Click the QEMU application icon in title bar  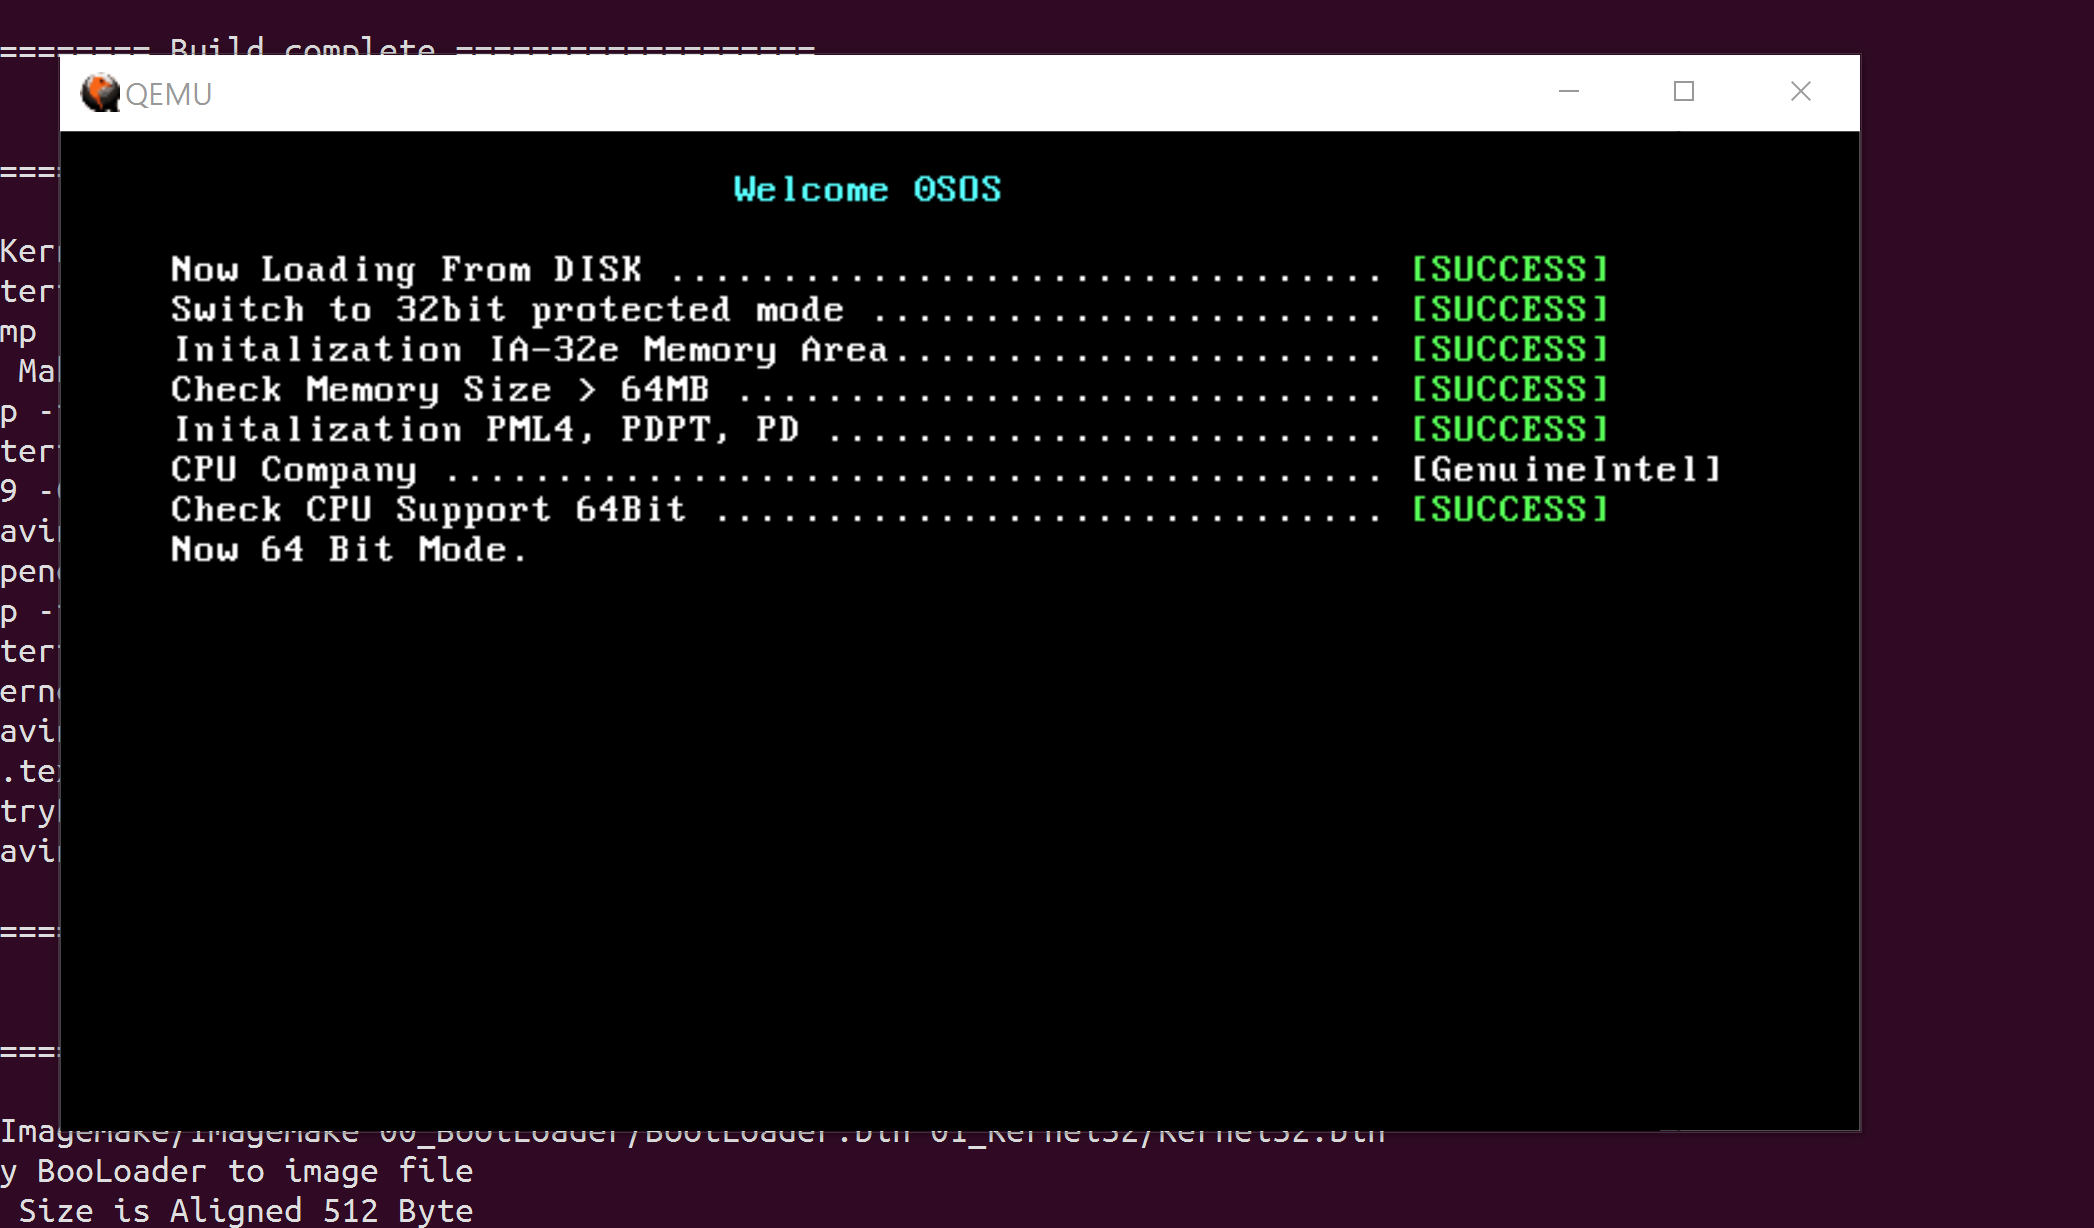tap(100, 93)
